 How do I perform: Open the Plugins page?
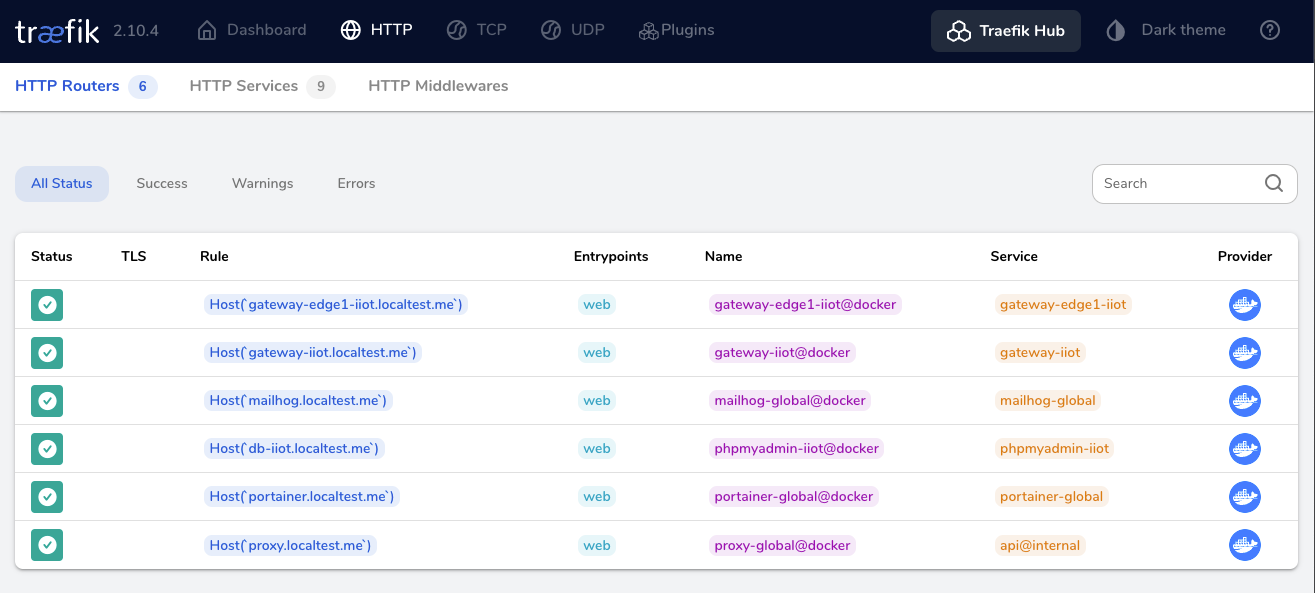tap(677, 30)
